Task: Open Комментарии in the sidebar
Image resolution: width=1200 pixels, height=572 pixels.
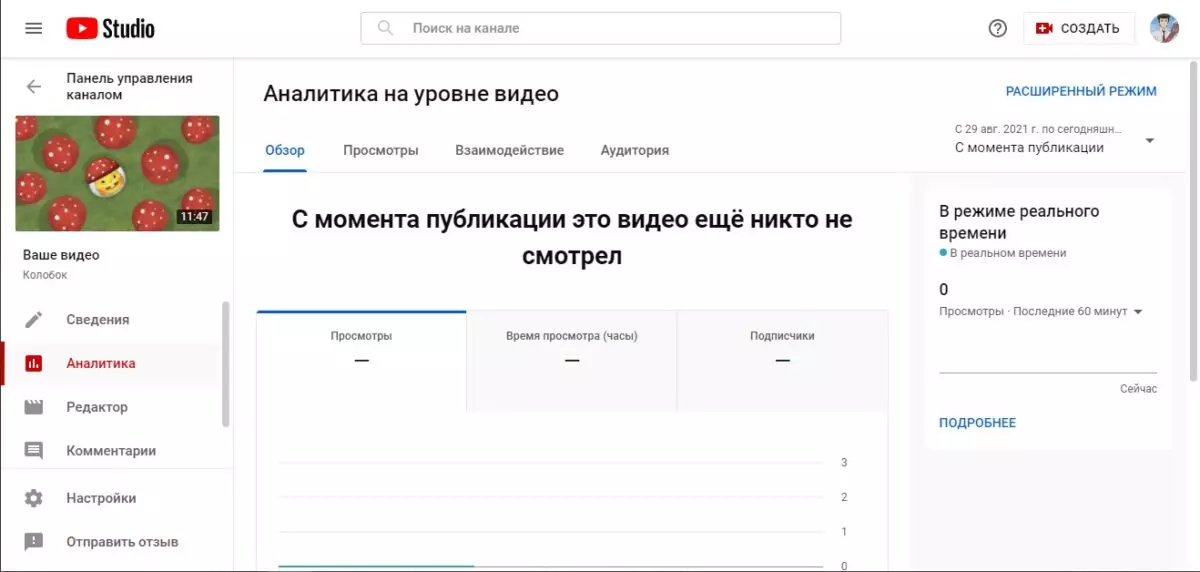Action: pyautogui.click(x=110, y=451)
